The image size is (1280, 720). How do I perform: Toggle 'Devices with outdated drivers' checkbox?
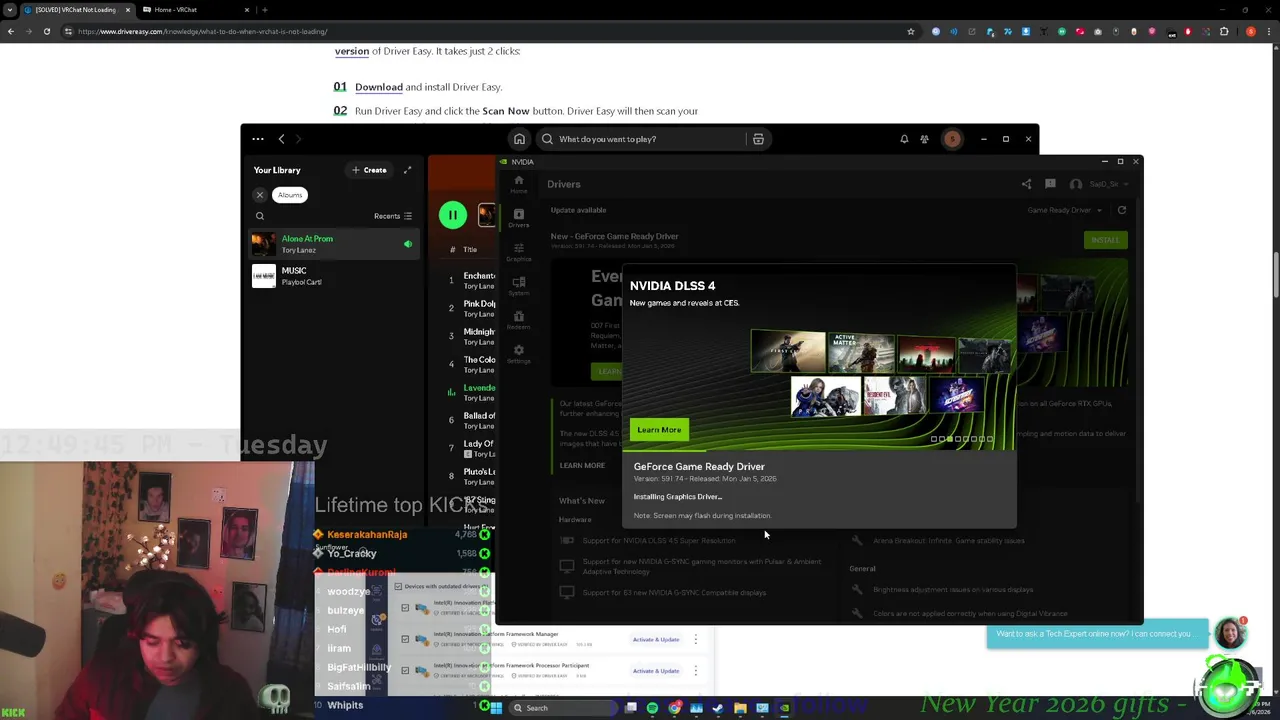pyautogui.click(x=398, y=587)
